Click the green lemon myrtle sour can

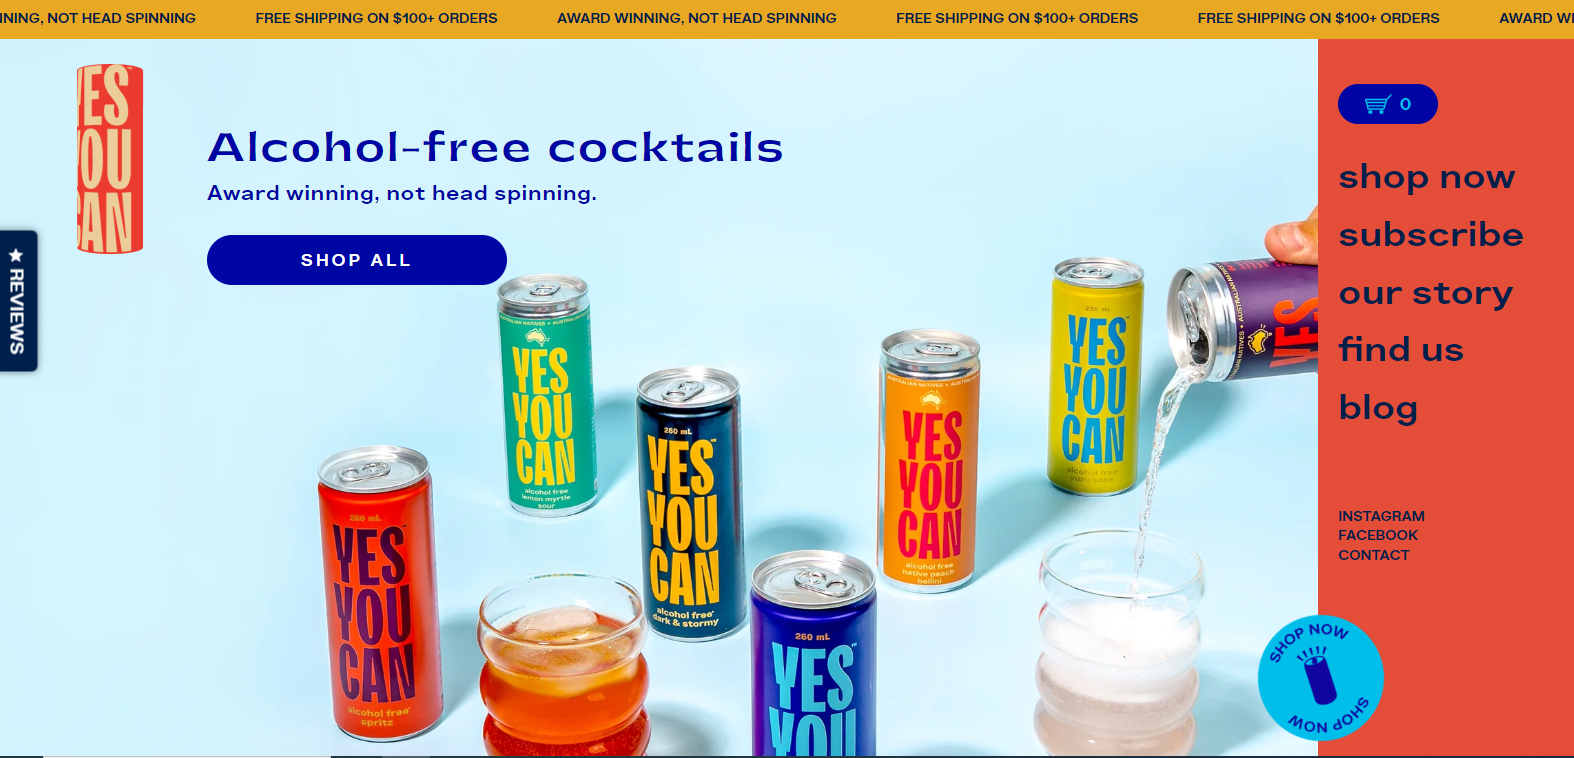pos(546,395)
